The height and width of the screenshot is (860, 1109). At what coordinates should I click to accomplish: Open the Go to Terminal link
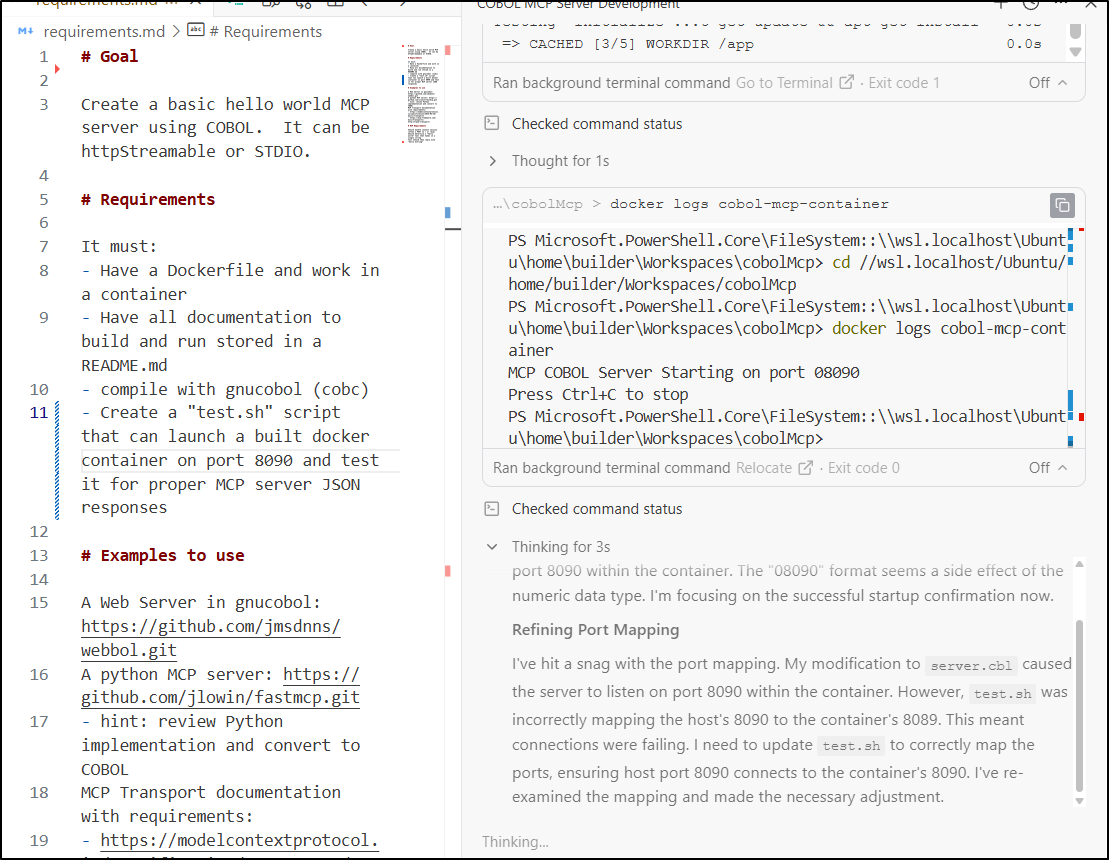784,83
